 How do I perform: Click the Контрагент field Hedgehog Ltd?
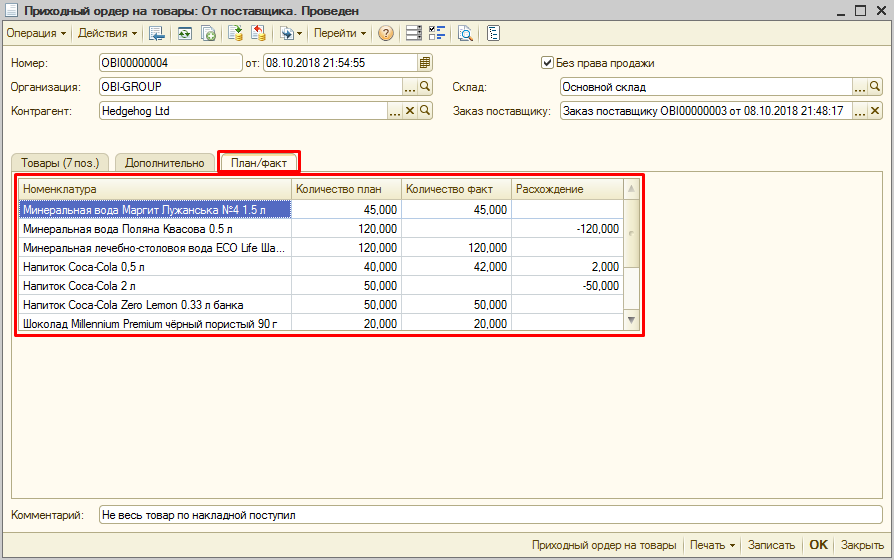[x=243, y=111]
